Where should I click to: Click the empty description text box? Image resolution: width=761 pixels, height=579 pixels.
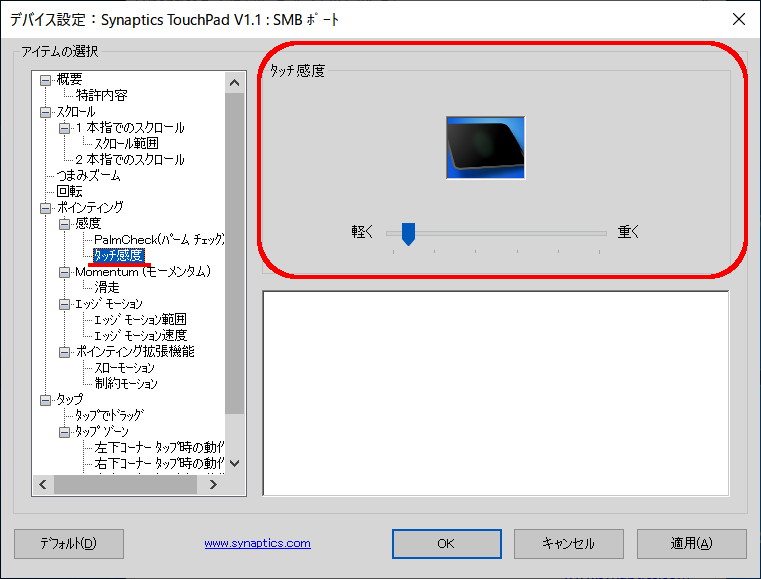click(496, 393)
